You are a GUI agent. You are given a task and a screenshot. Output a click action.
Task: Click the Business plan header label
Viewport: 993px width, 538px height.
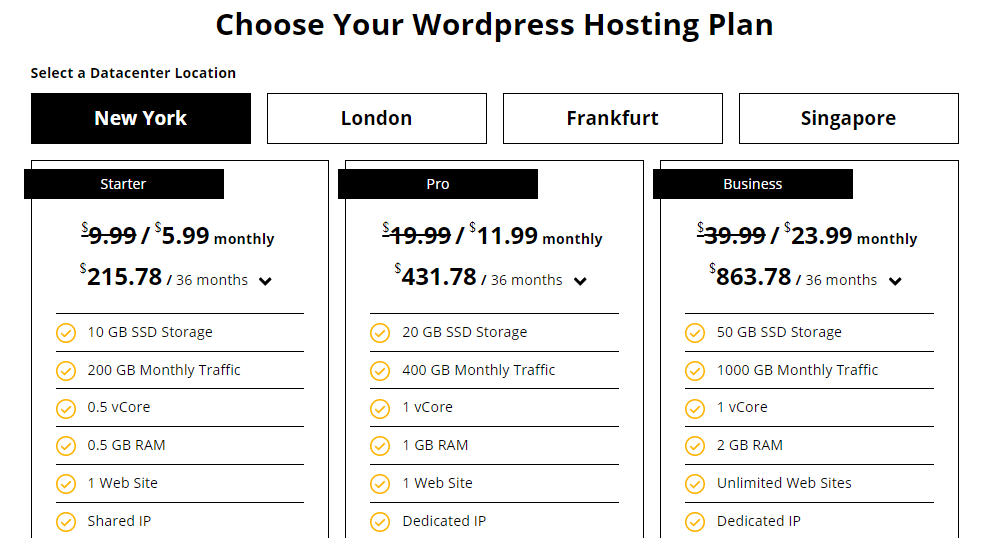pos(753,184)
